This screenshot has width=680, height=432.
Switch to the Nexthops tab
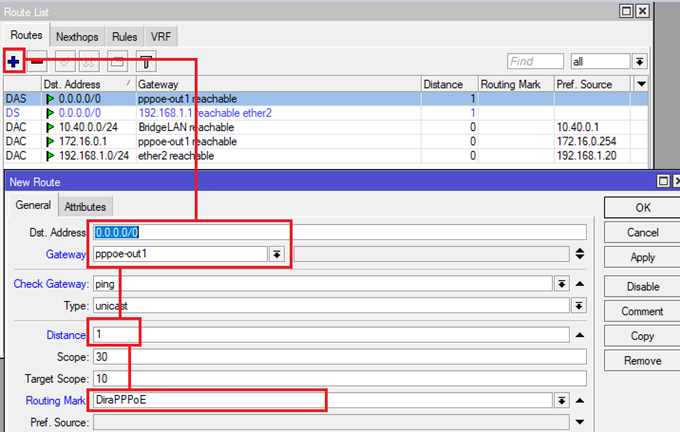pyautogui.click(x=78, y=37)
